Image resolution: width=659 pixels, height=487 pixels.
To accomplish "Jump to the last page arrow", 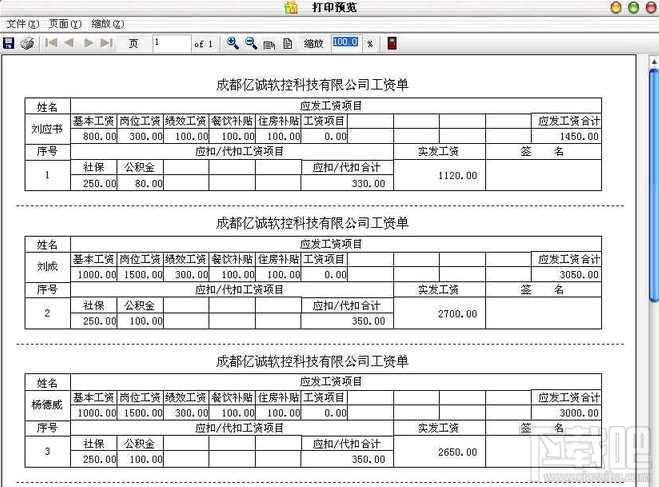I will point(107,44).
